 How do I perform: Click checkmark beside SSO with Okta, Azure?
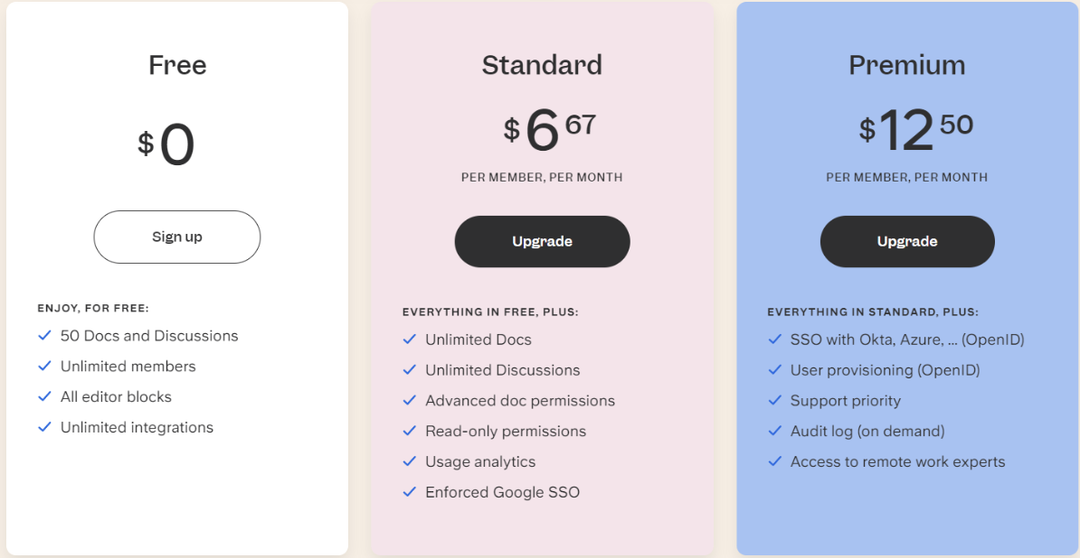(x=775, y=340)
